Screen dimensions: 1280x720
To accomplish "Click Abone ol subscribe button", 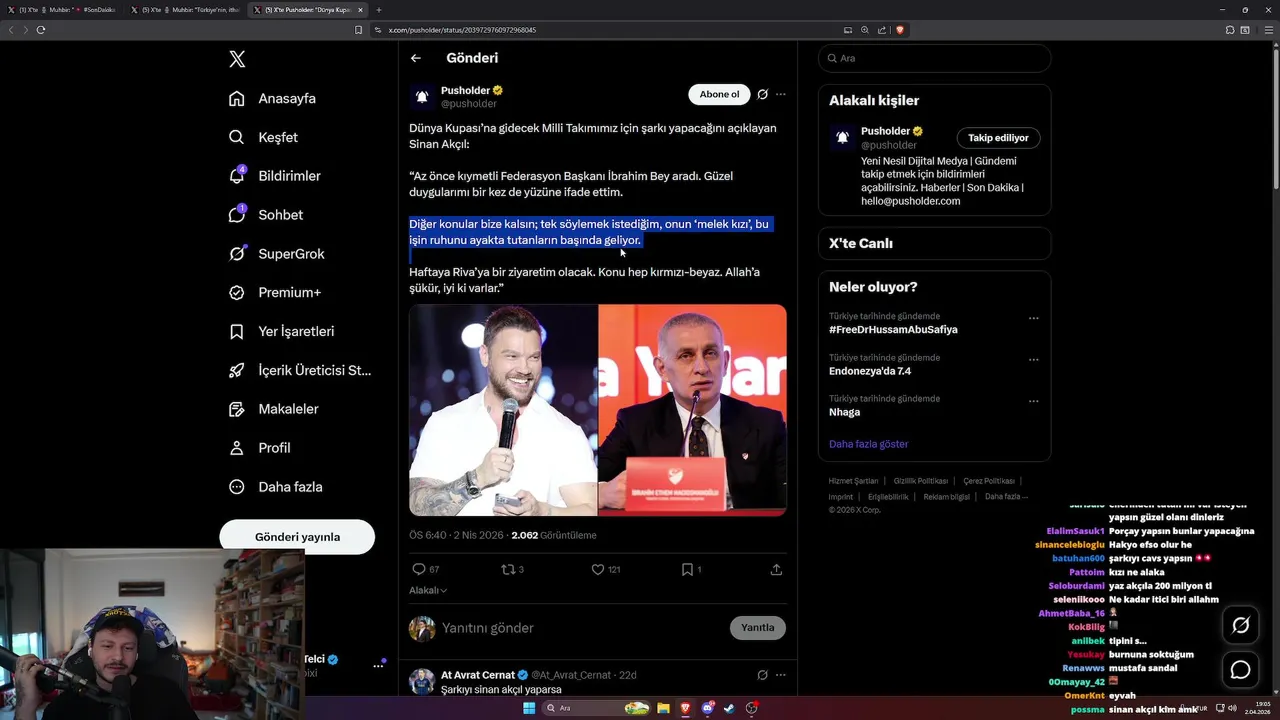I will [x=719, y=94].
